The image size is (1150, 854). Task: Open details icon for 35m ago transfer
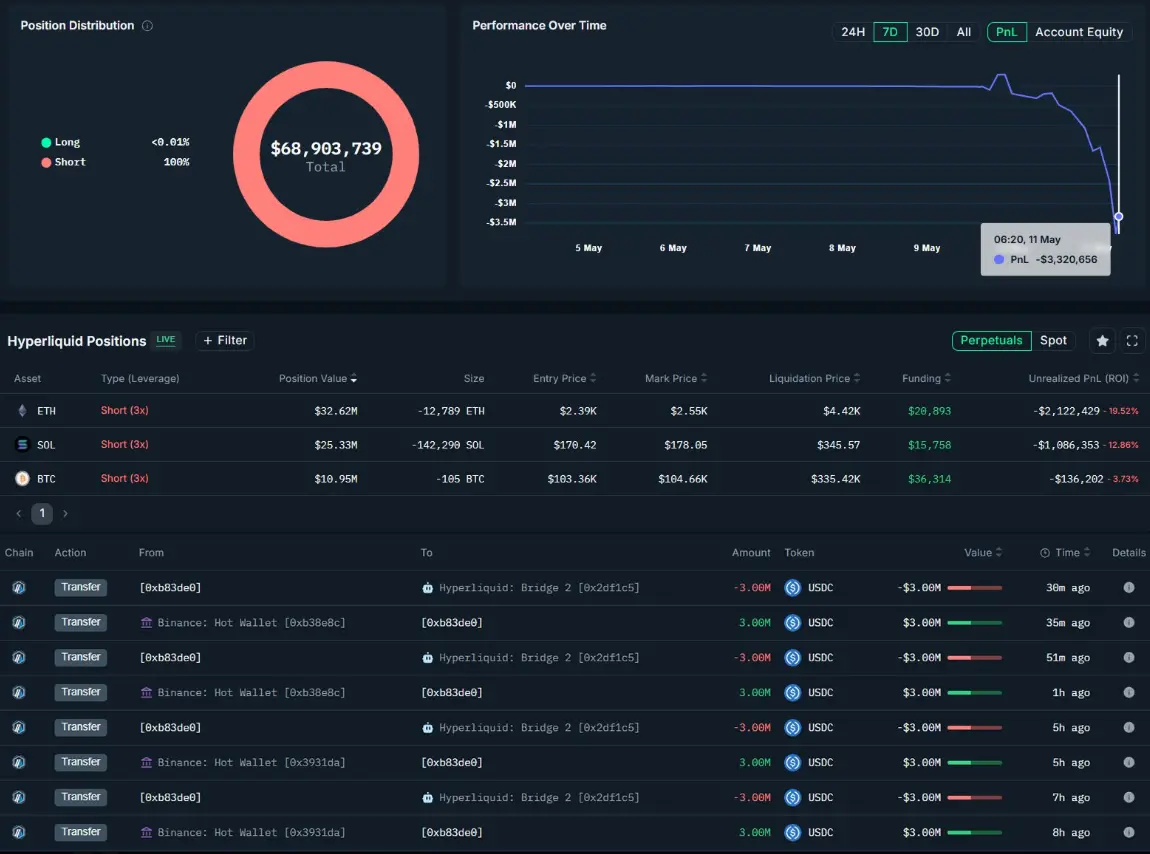click(1128, 622)
